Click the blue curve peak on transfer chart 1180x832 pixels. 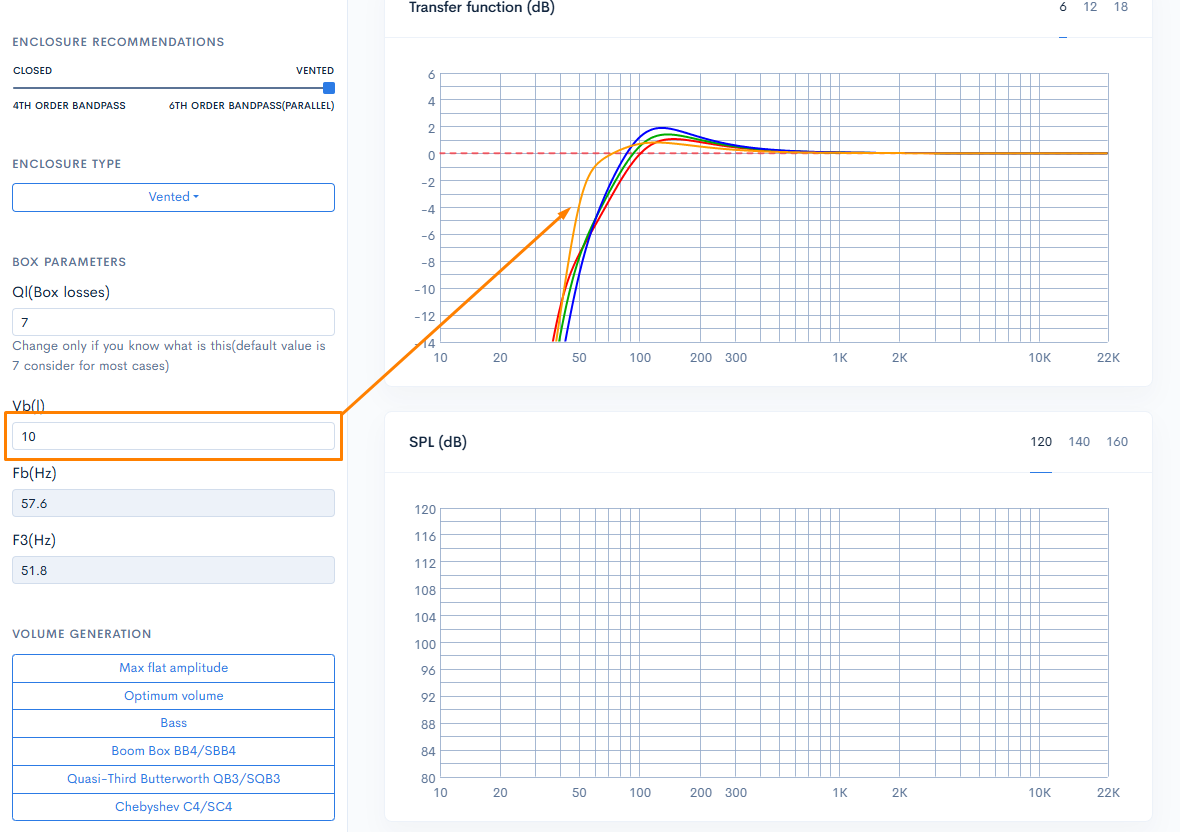(x=661, y=128)
